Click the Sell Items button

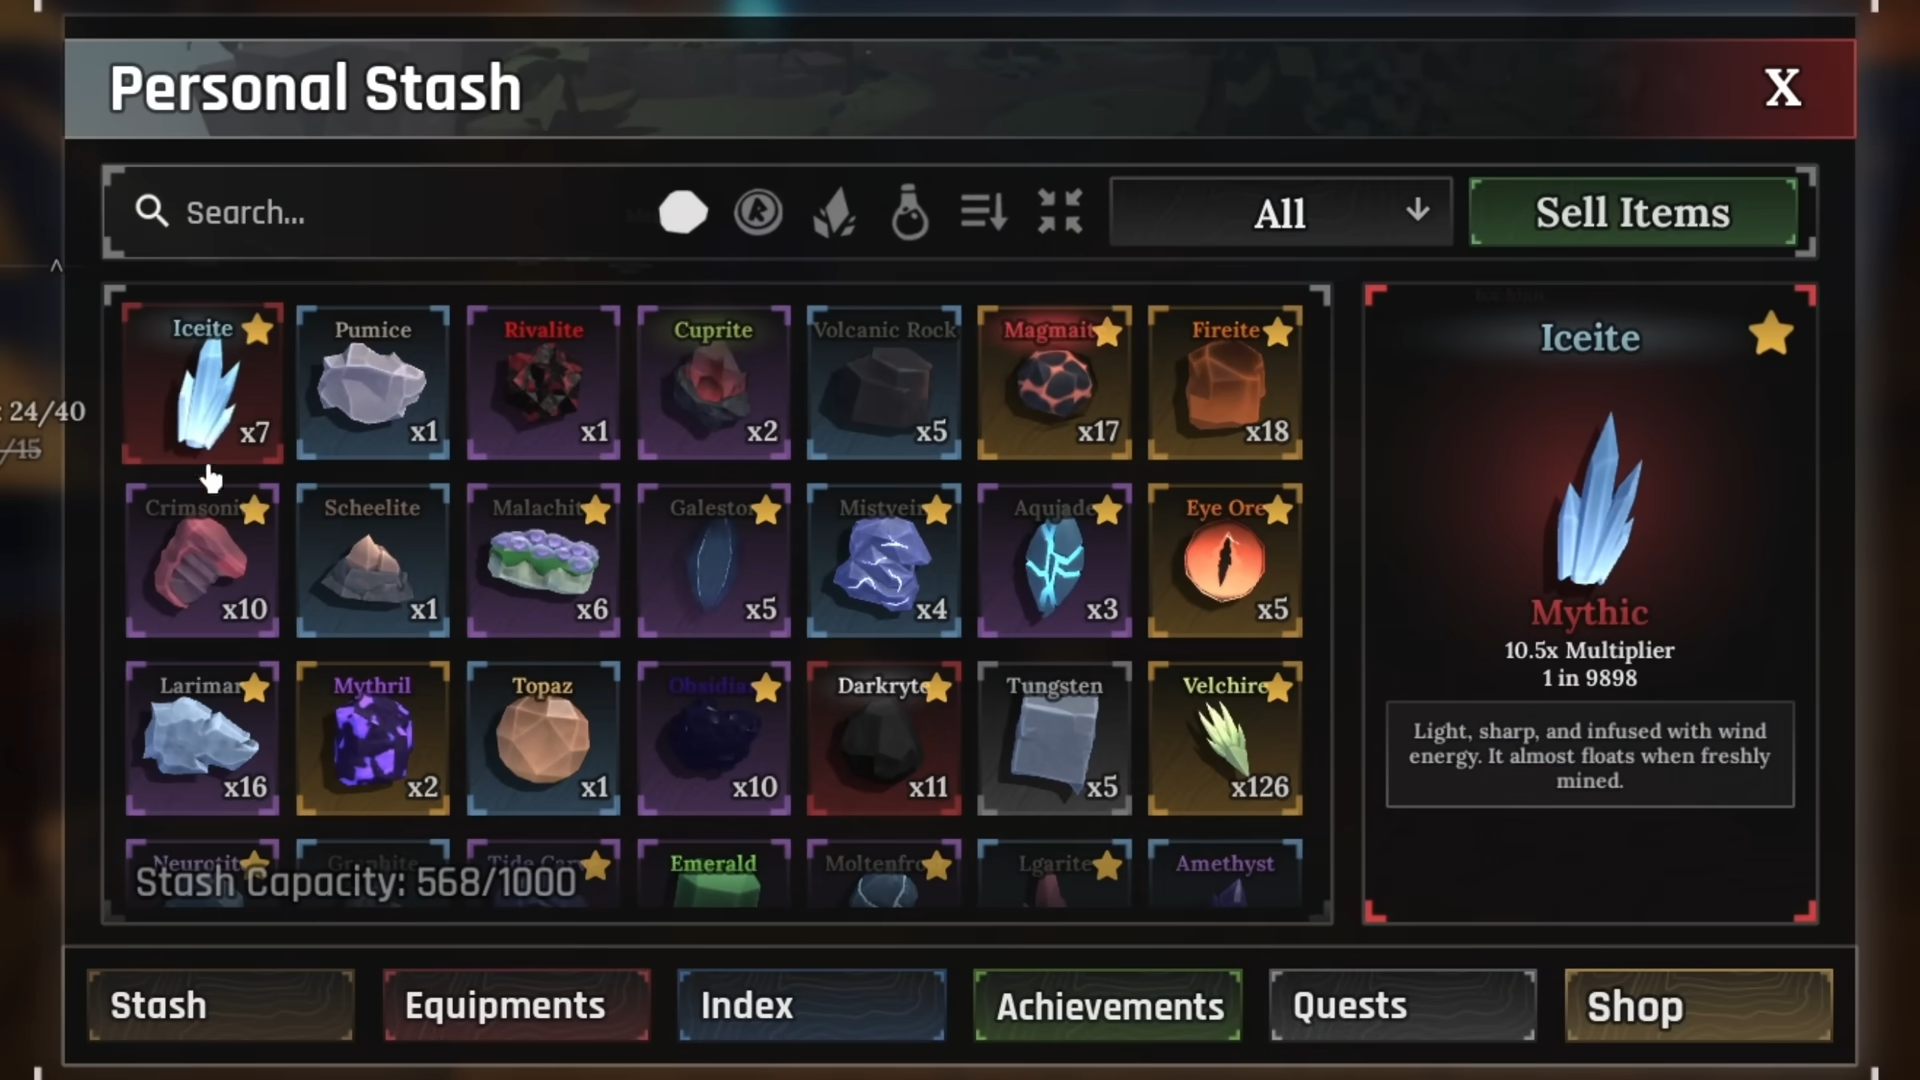(x=1633, y=212)
